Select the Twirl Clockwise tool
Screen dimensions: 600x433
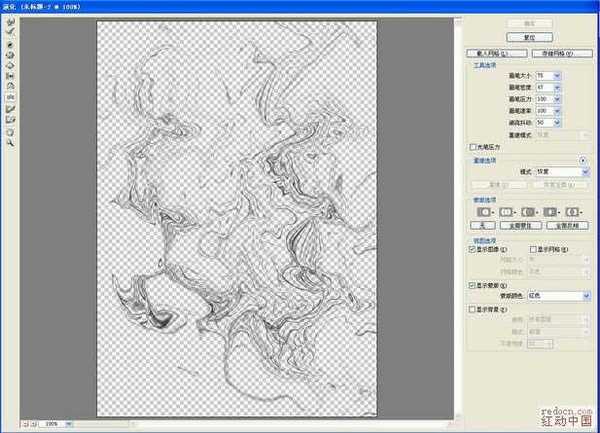(10, 45)
